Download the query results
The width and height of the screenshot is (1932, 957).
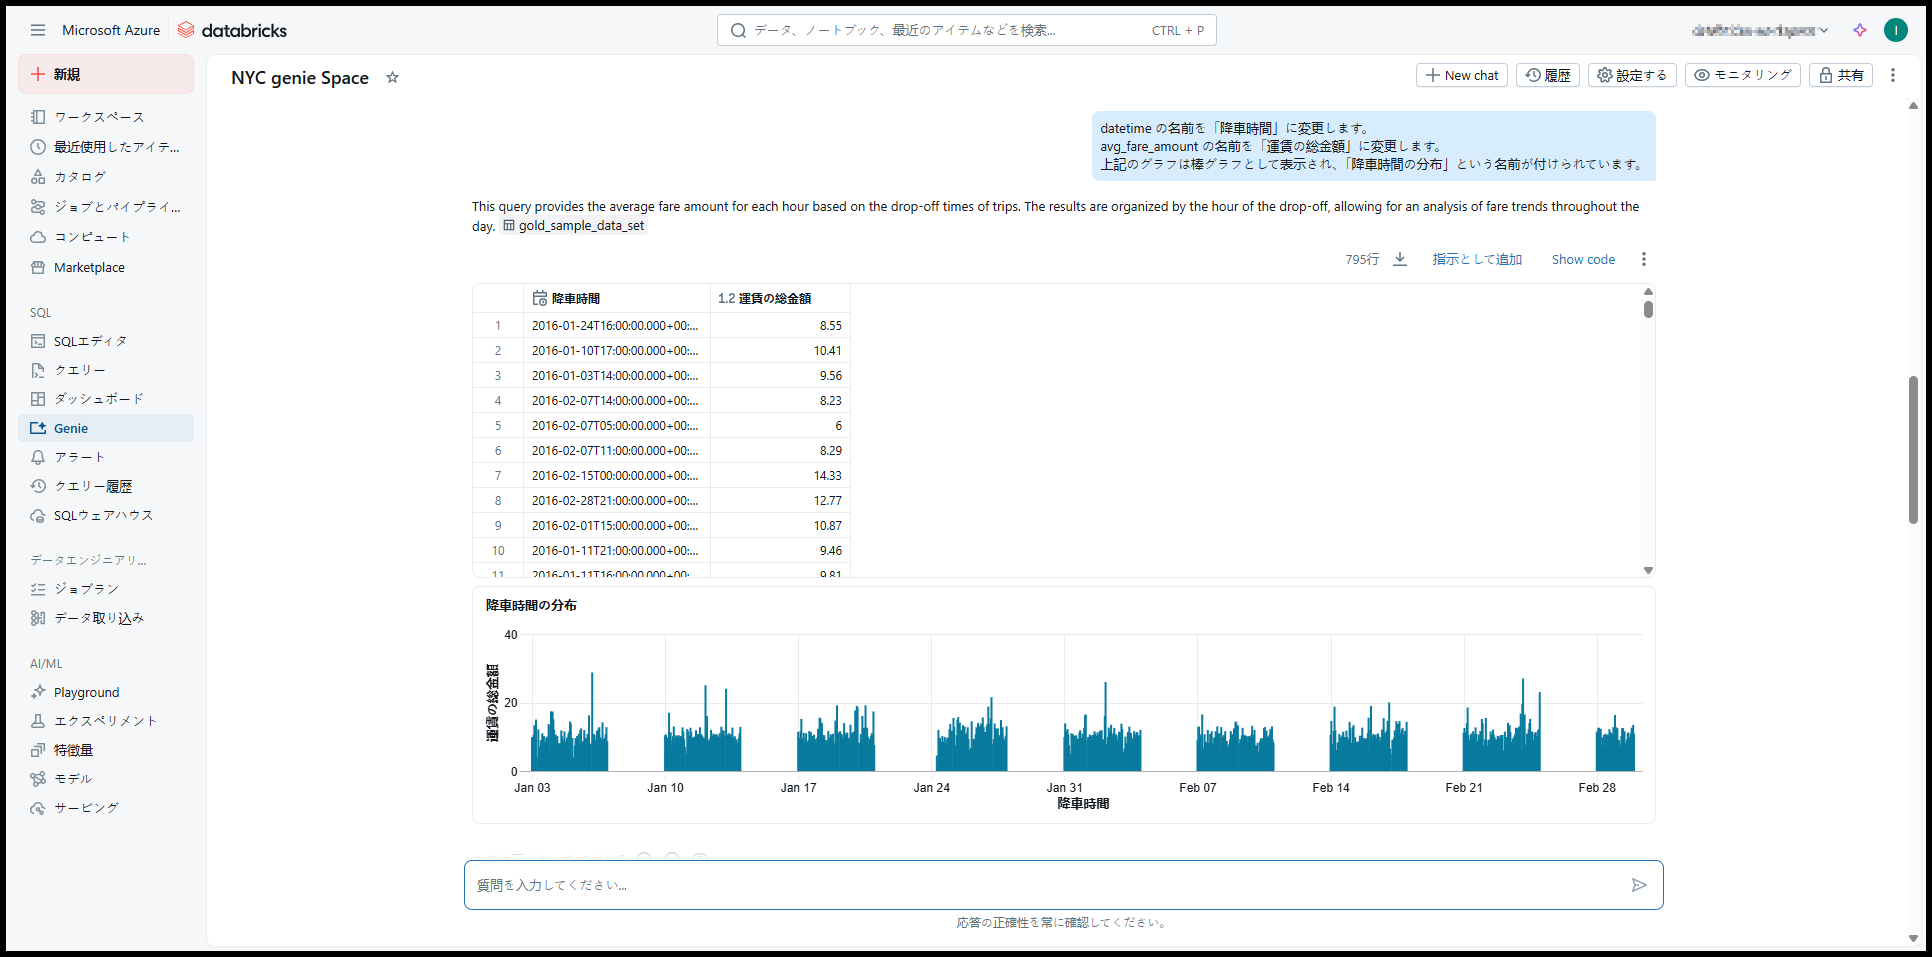click(x=1400, y=259)
